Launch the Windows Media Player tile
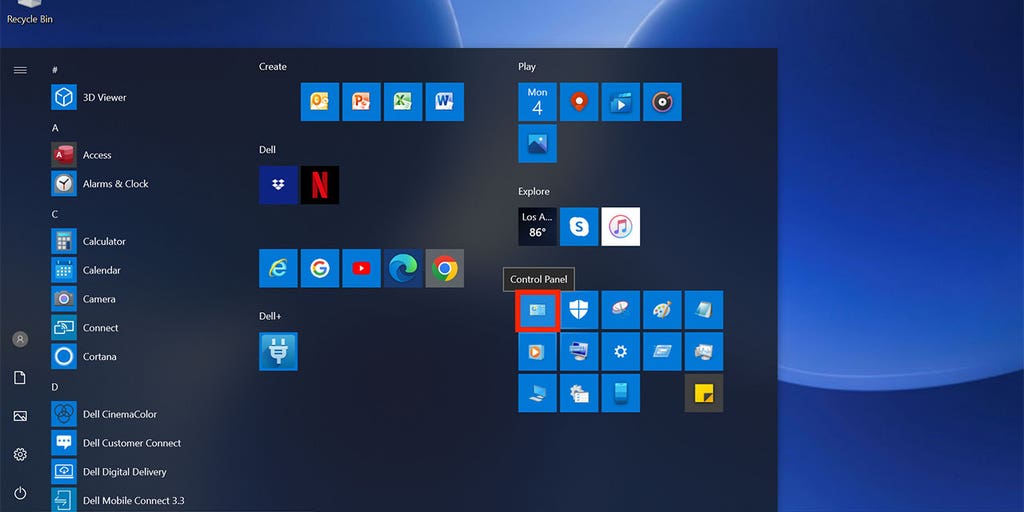 [x=537, y=351]
